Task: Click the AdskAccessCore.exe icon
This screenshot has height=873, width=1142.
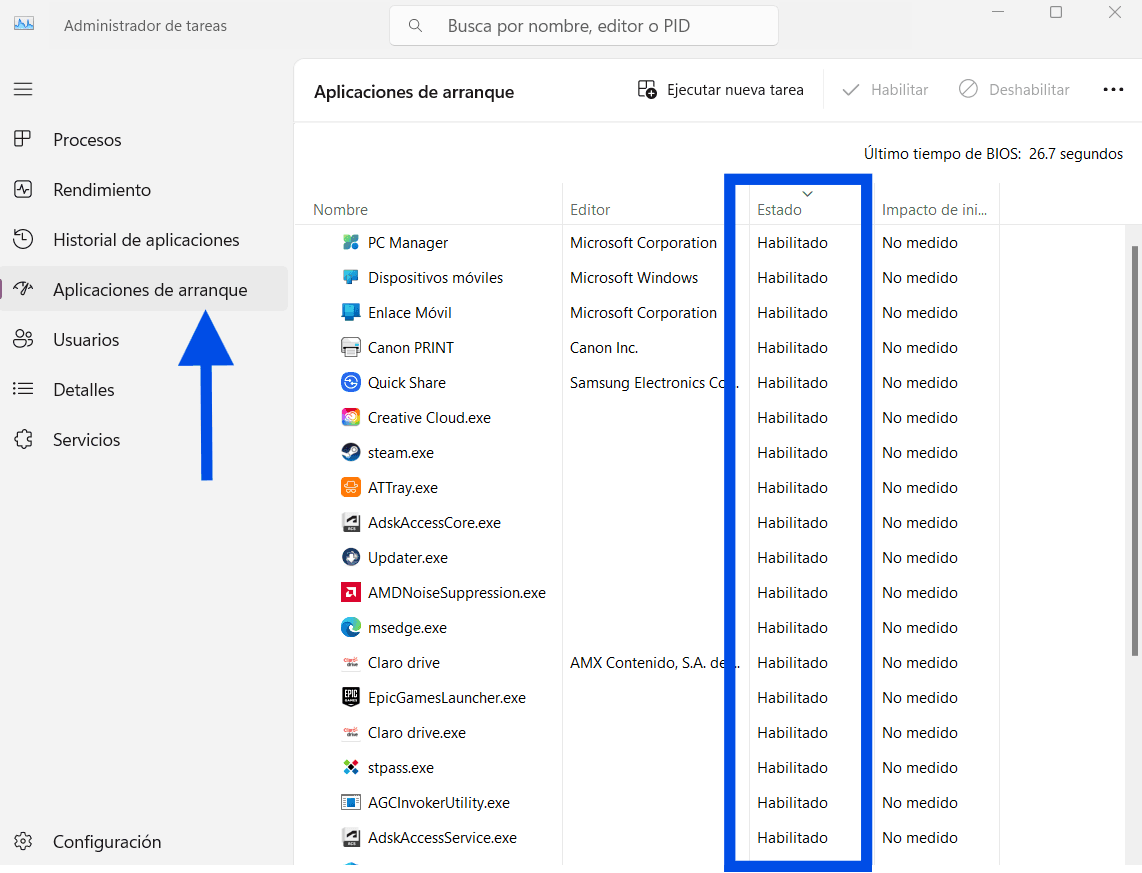Action: 351,522
